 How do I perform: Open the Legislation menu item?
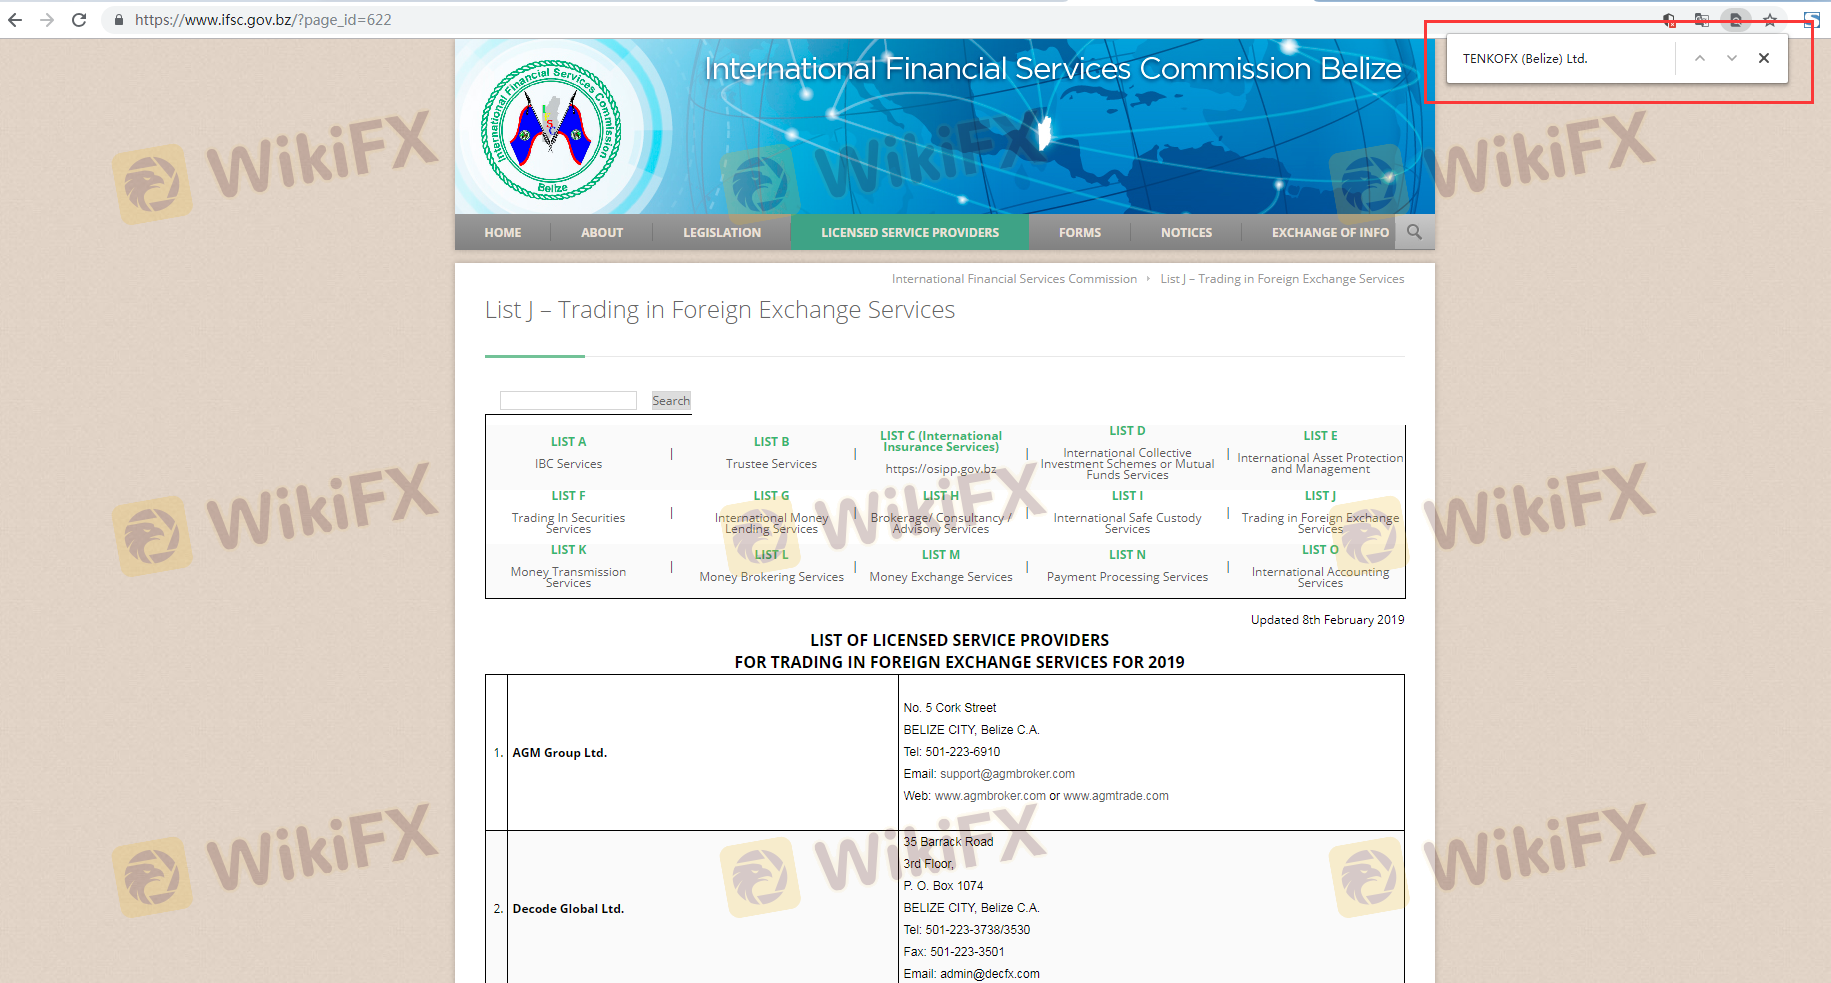(x=721, y=232)
